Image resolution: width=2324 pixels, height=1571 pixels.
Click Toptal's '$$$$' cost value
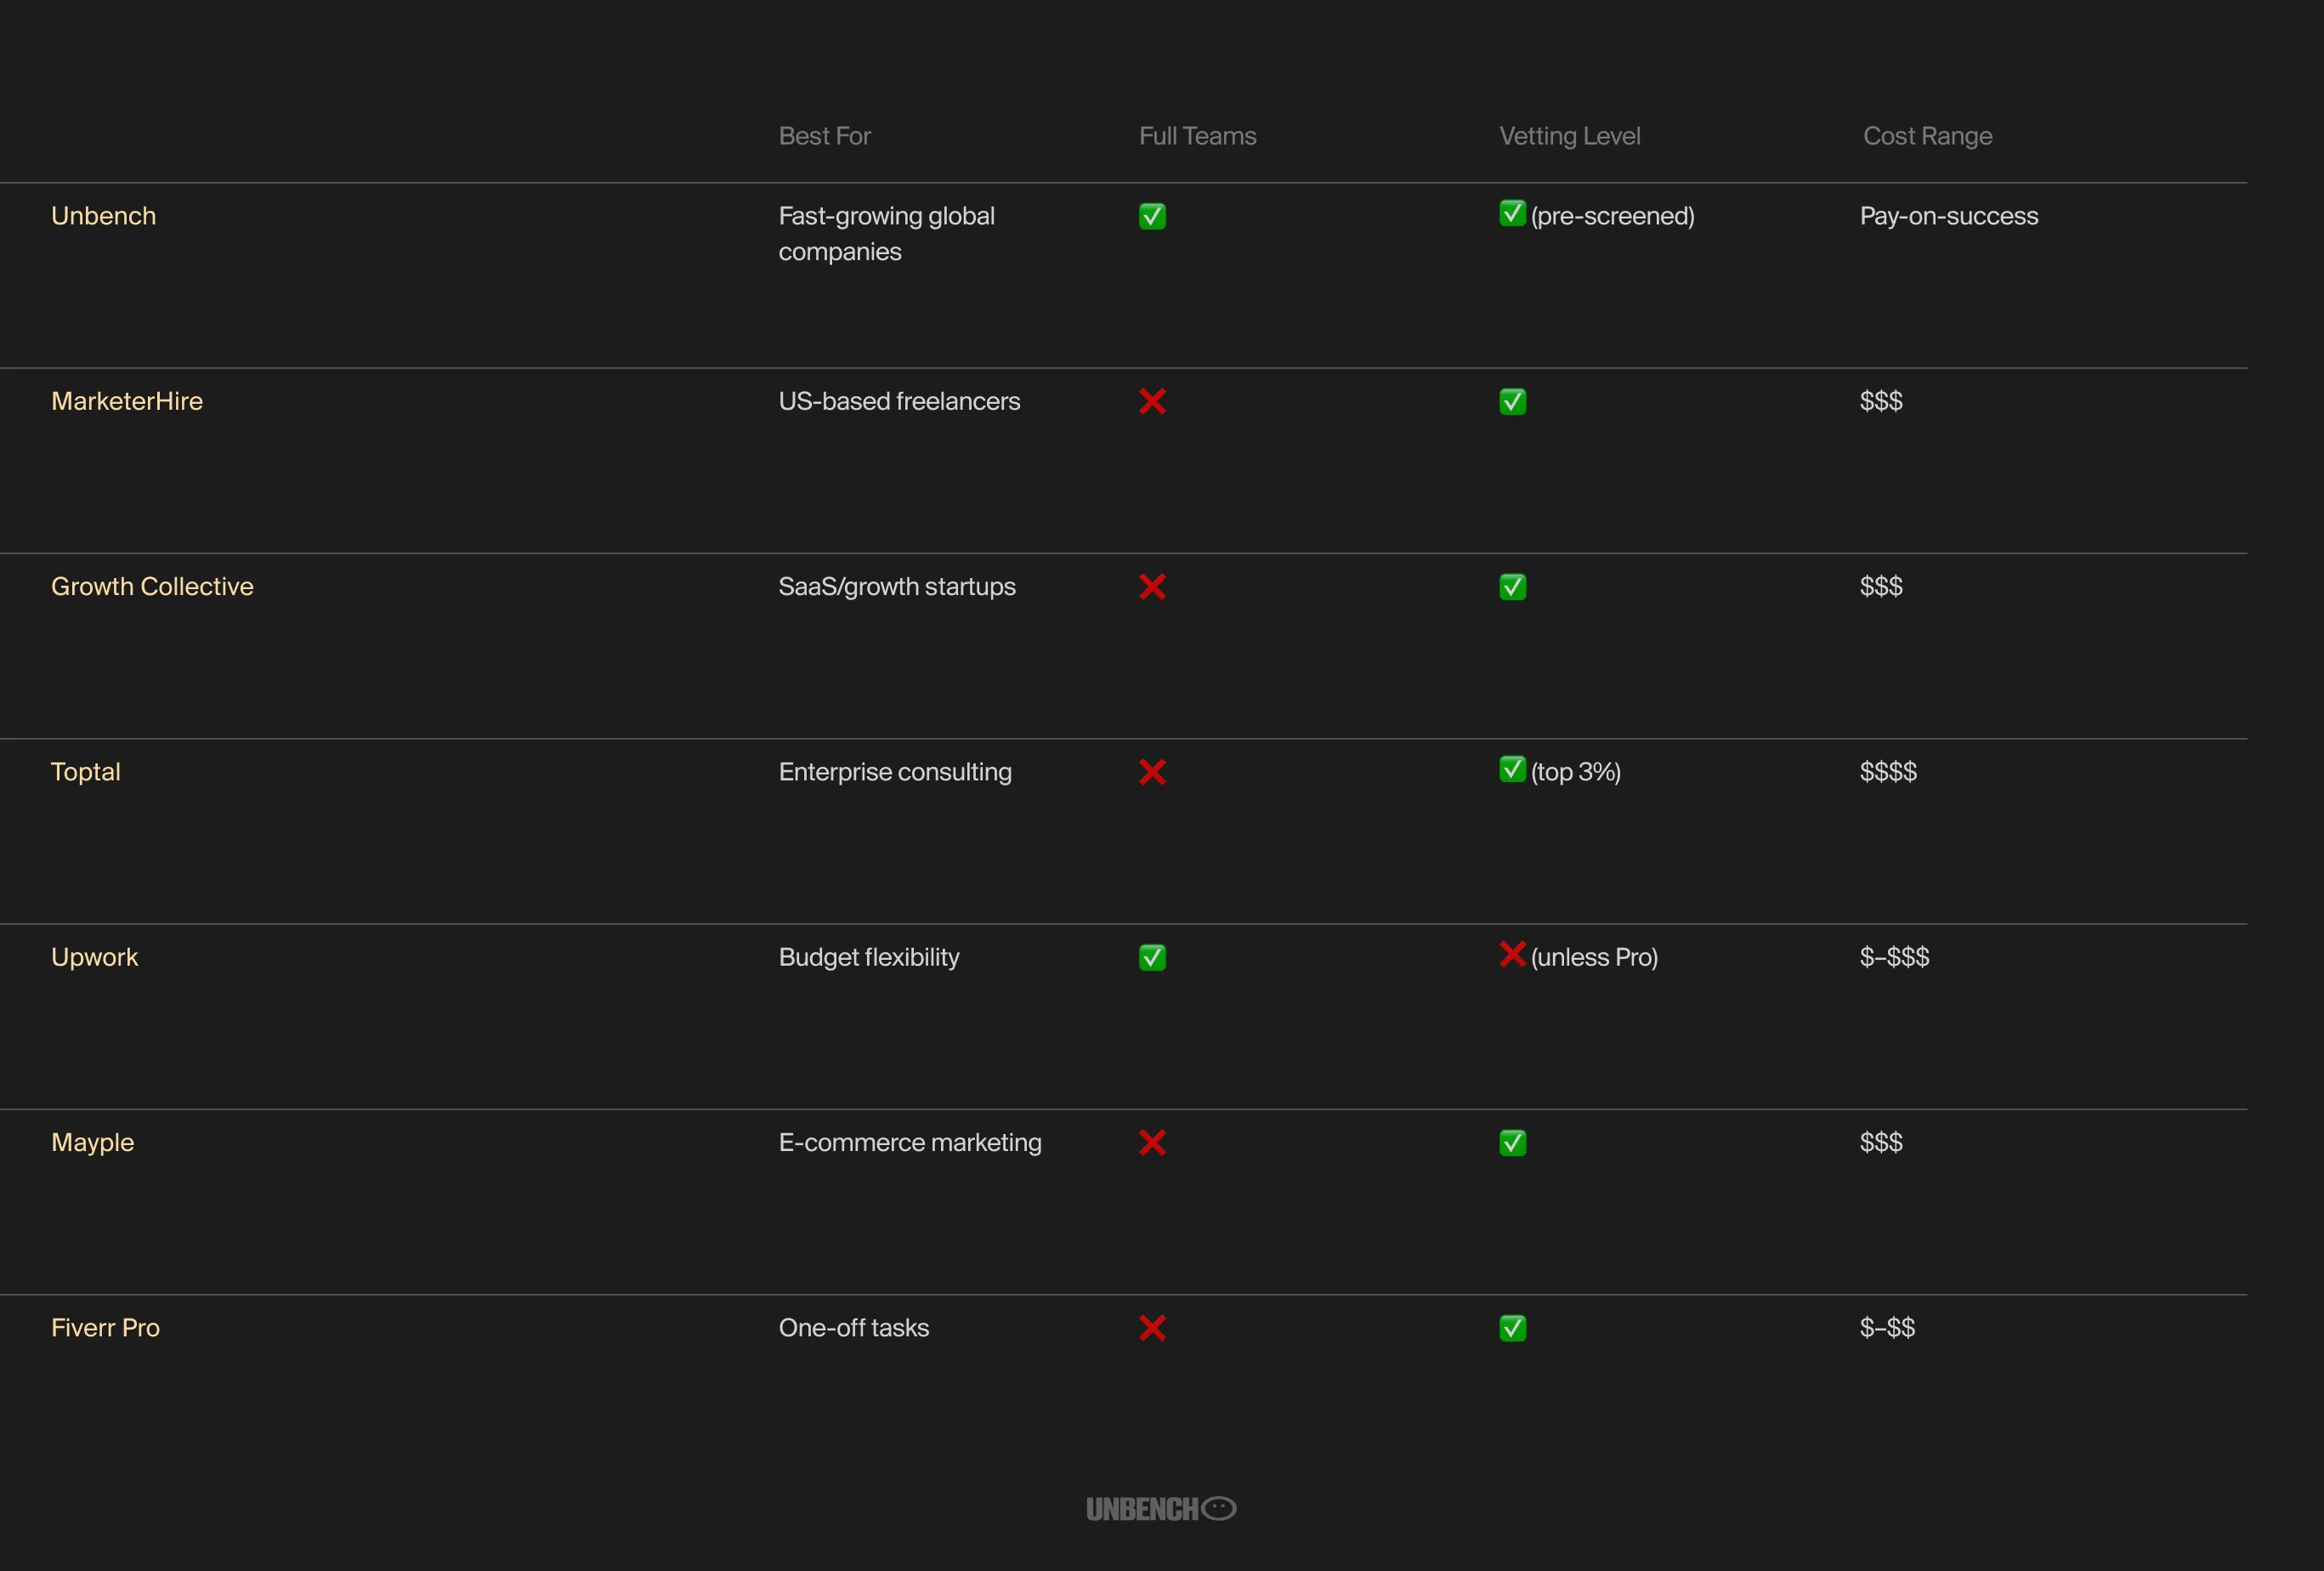pos(1887,772)
